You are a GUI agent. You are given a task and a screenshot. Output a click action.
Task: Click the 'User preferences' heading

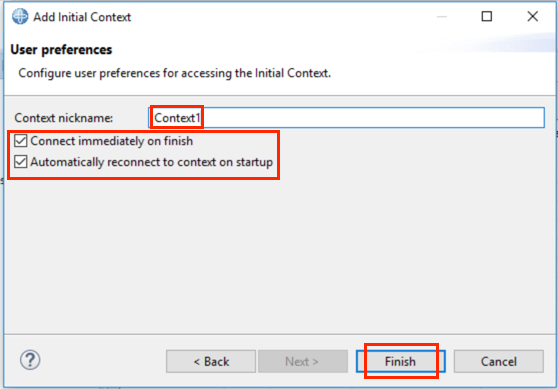pyautogui.click(x=61, y=49)
